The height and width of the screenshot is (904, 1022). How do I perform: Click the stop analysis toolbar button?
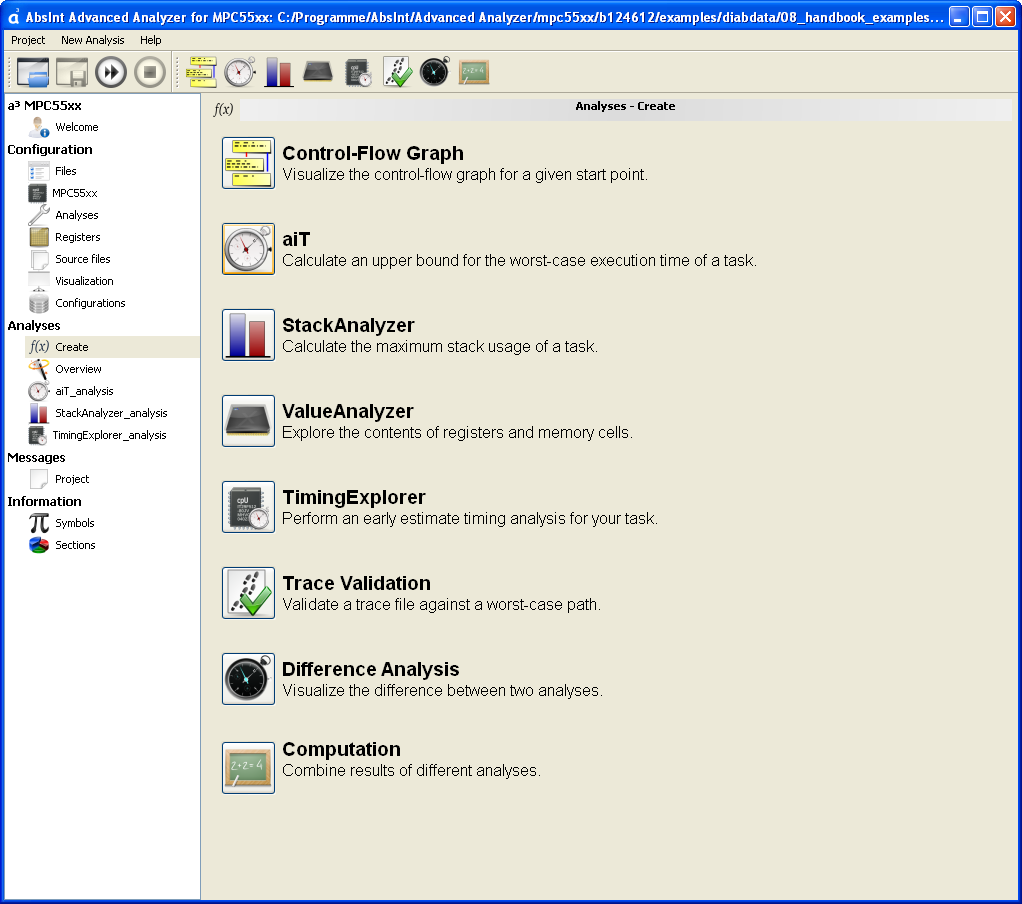pos(150,72)
